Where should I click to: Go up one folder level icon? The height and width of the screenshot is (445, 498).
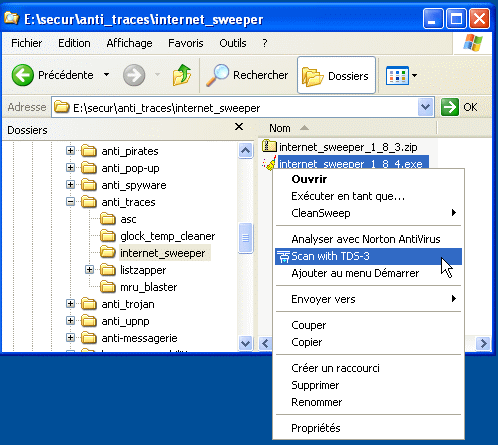(x=182, y=75)
